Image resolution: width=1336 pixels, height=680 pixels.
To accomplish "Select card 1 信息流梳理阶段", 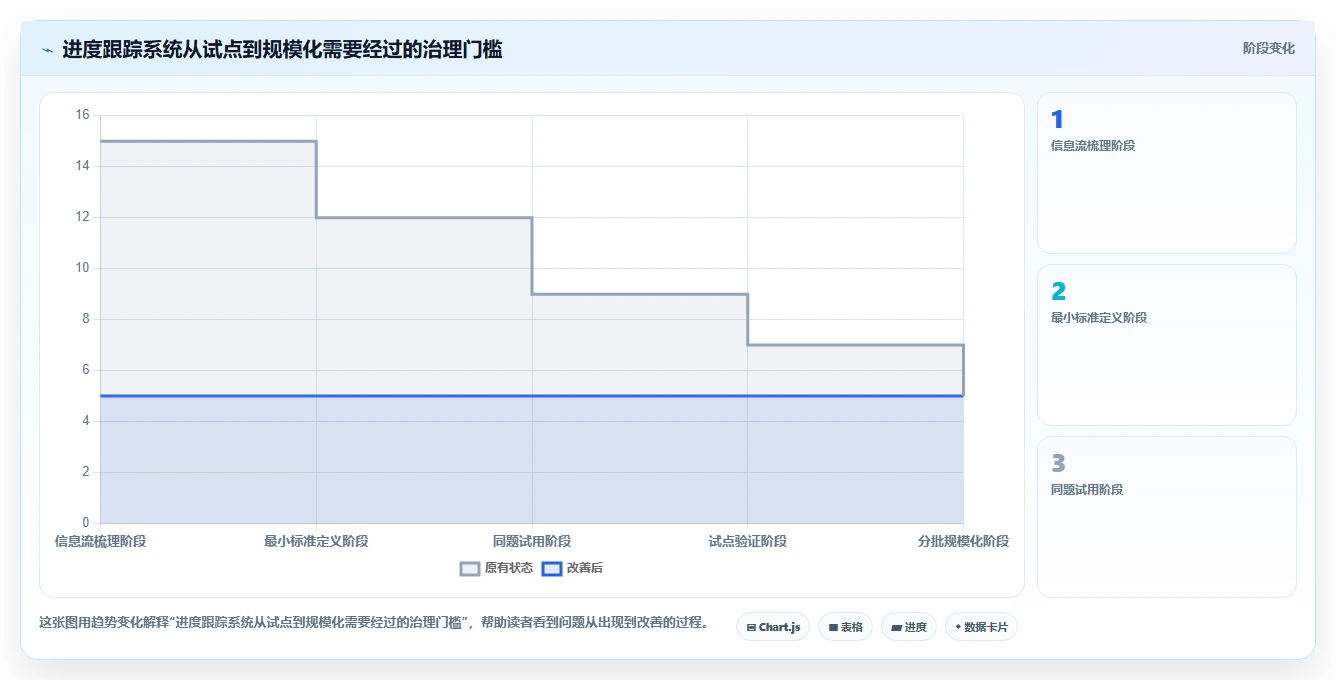I will 1167,173.
